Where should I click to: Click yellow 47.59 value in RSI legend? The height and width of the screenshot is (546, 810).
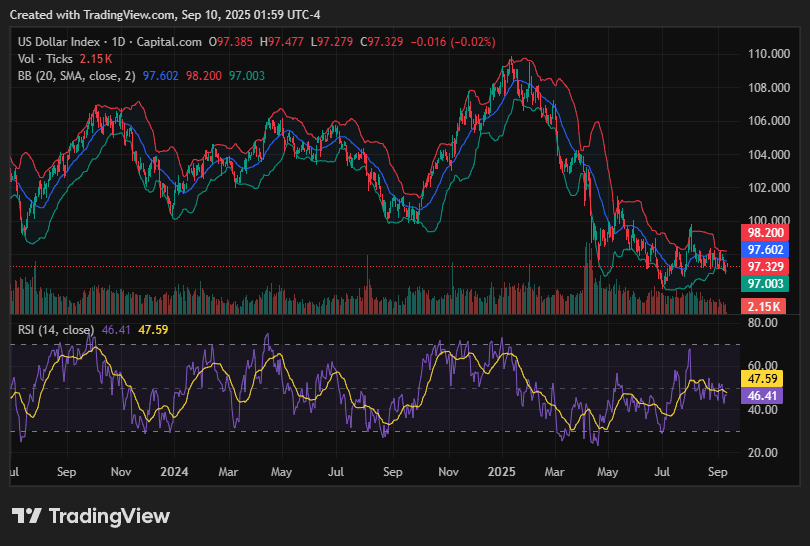pyautogui.click(x=153, y=330)
